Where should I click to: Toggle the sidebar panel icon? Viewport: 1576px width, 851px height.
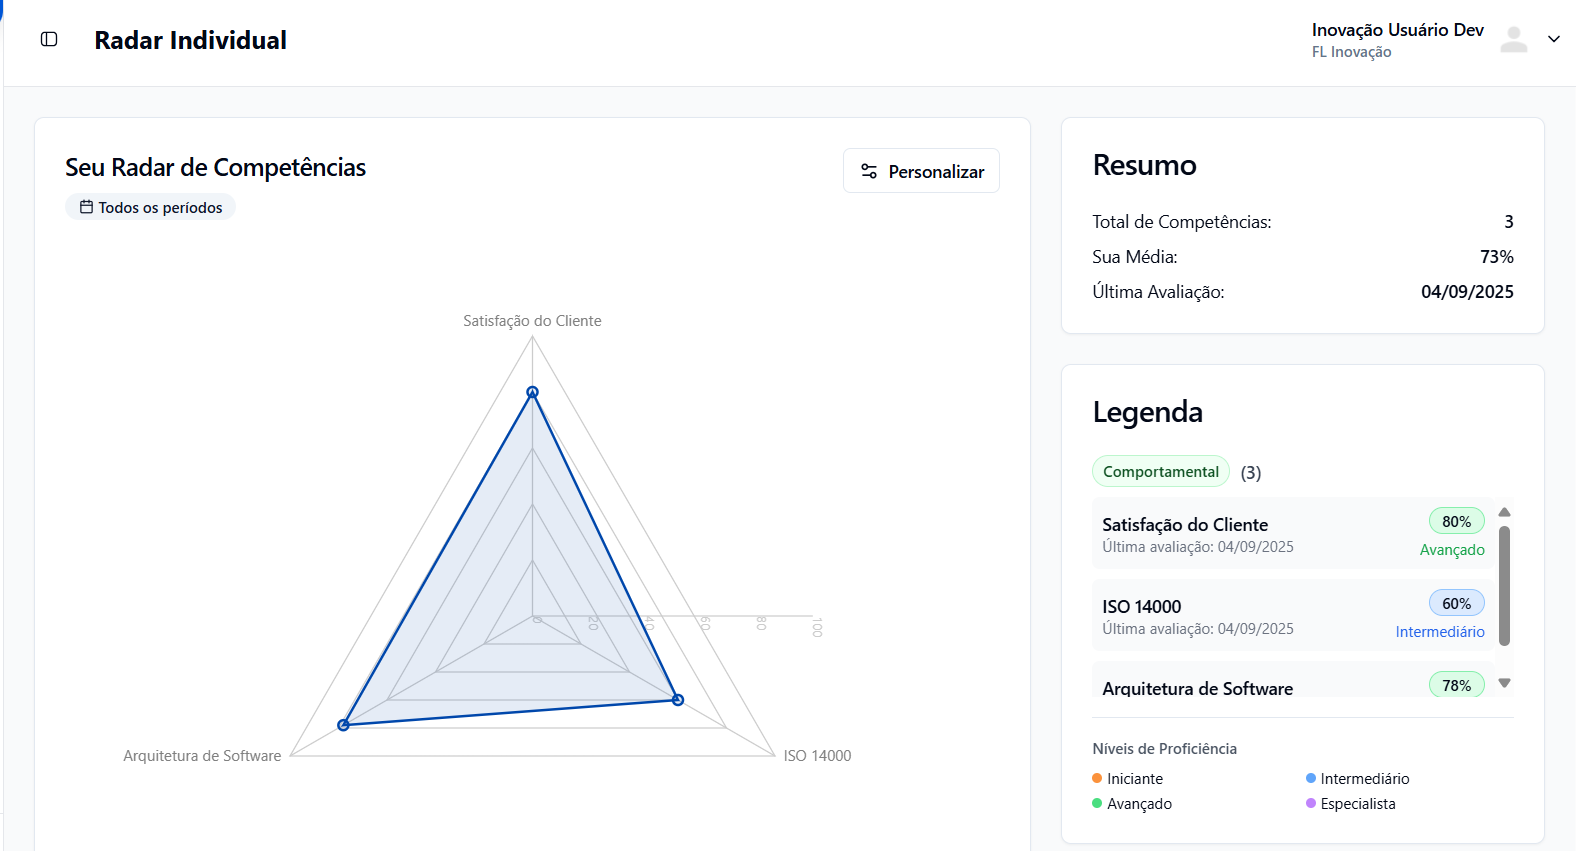point(49,39)
